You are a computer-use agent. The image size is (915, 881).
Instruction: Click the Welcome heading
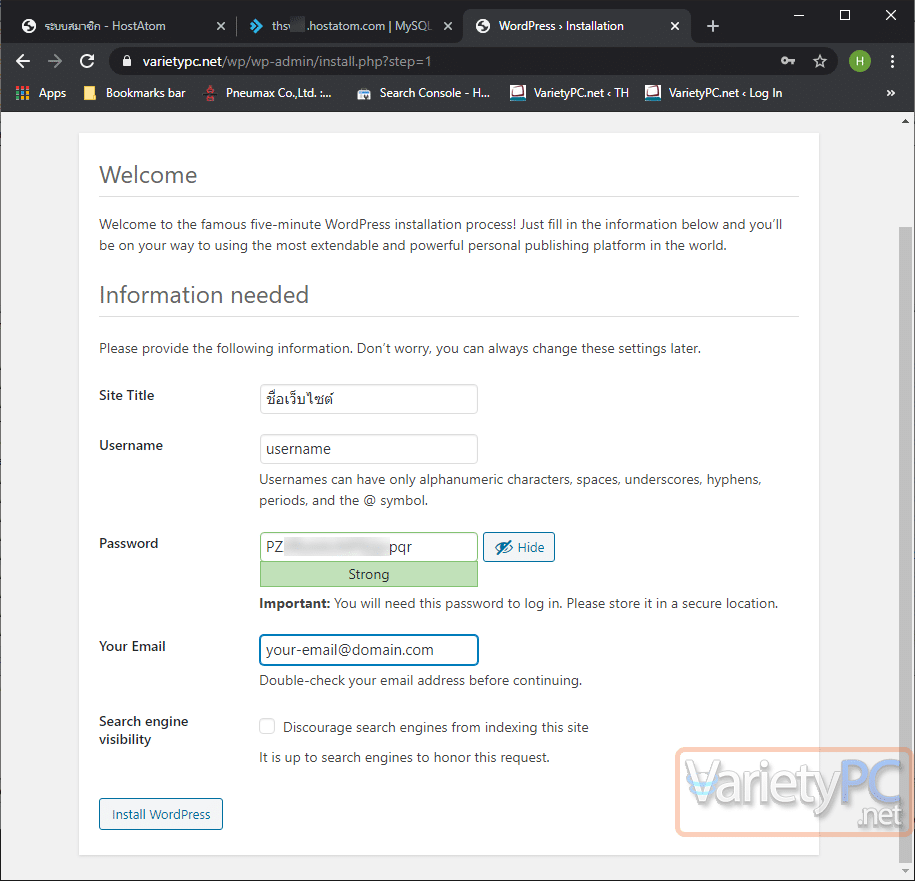tap(148, 175)
